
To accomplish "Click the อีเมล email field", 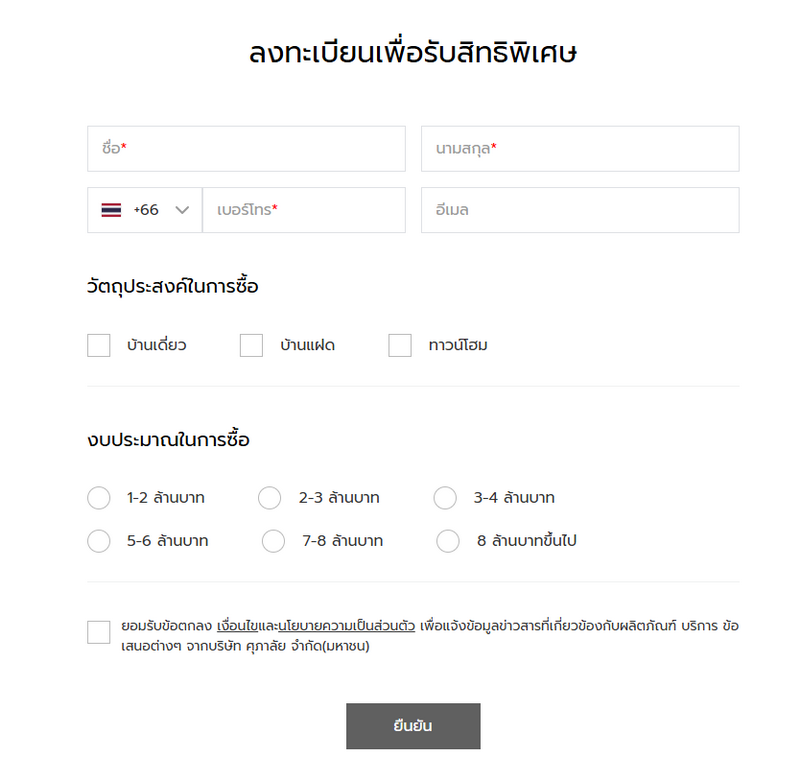I will pos(580,210).
